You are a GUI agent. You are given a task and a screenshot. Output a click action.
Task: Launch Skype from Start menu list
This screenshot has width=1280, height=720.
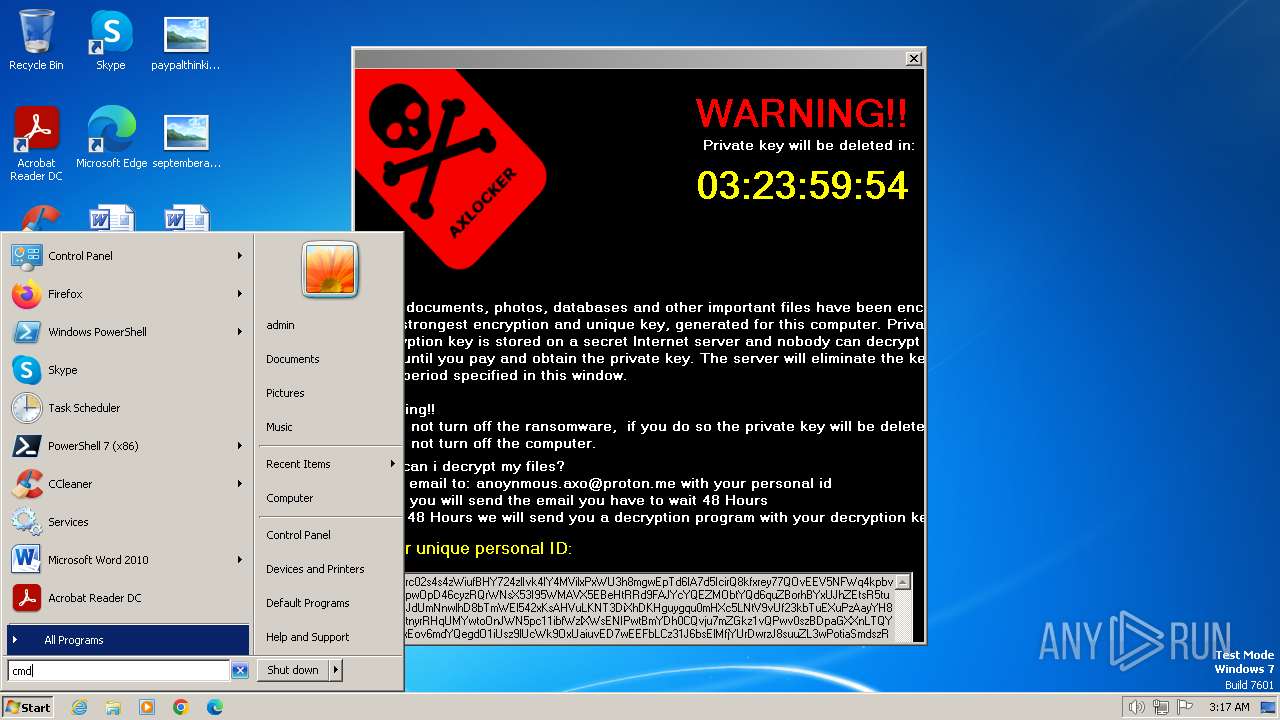(127, 370)
